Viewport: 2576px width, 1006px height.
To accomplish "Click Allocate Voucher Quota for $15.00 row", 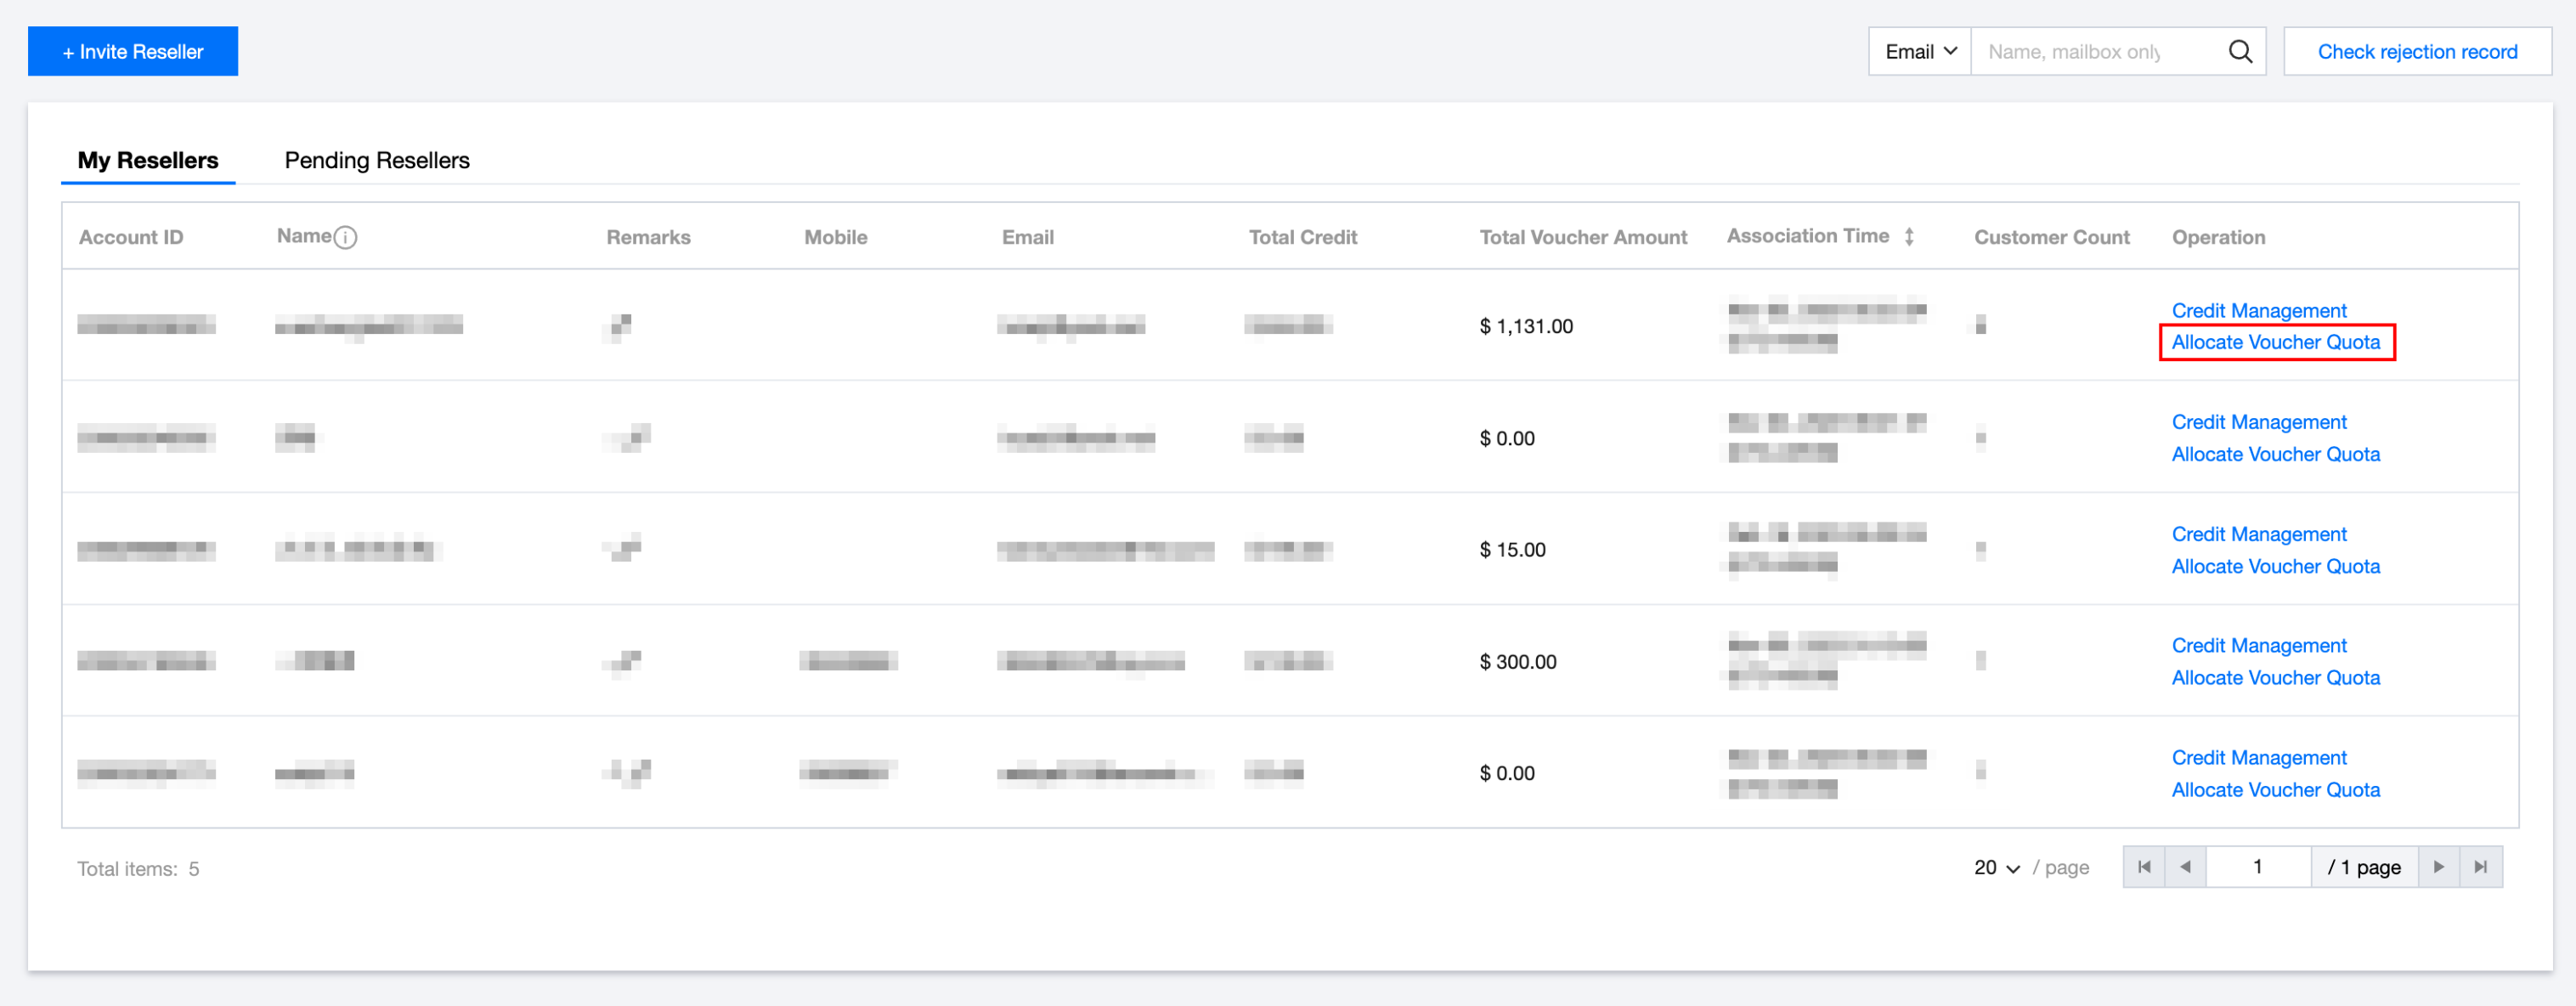I will [2275, 566].
